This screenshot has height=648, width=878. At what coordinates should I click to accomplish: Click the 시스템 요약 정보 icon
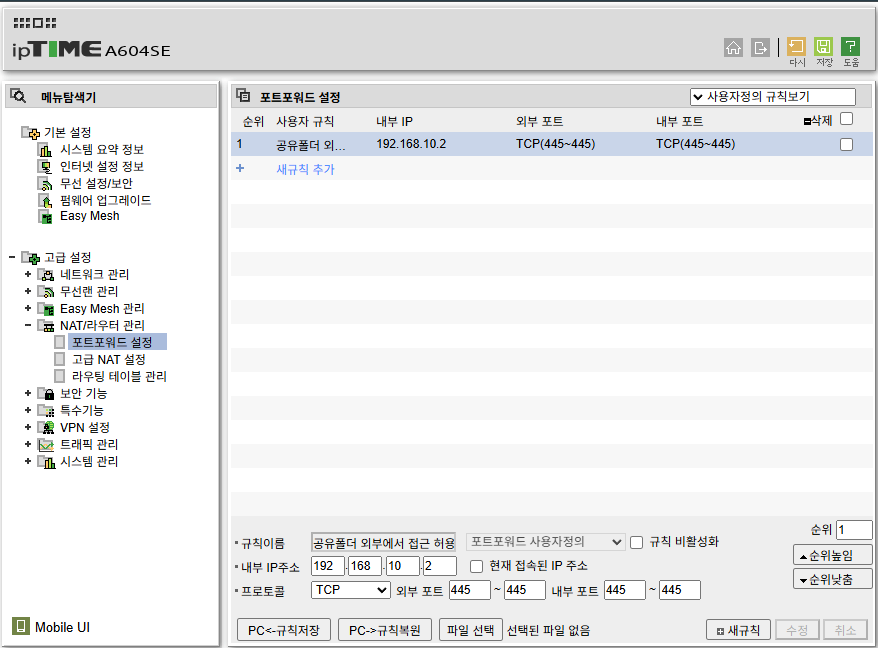[45, 150]
